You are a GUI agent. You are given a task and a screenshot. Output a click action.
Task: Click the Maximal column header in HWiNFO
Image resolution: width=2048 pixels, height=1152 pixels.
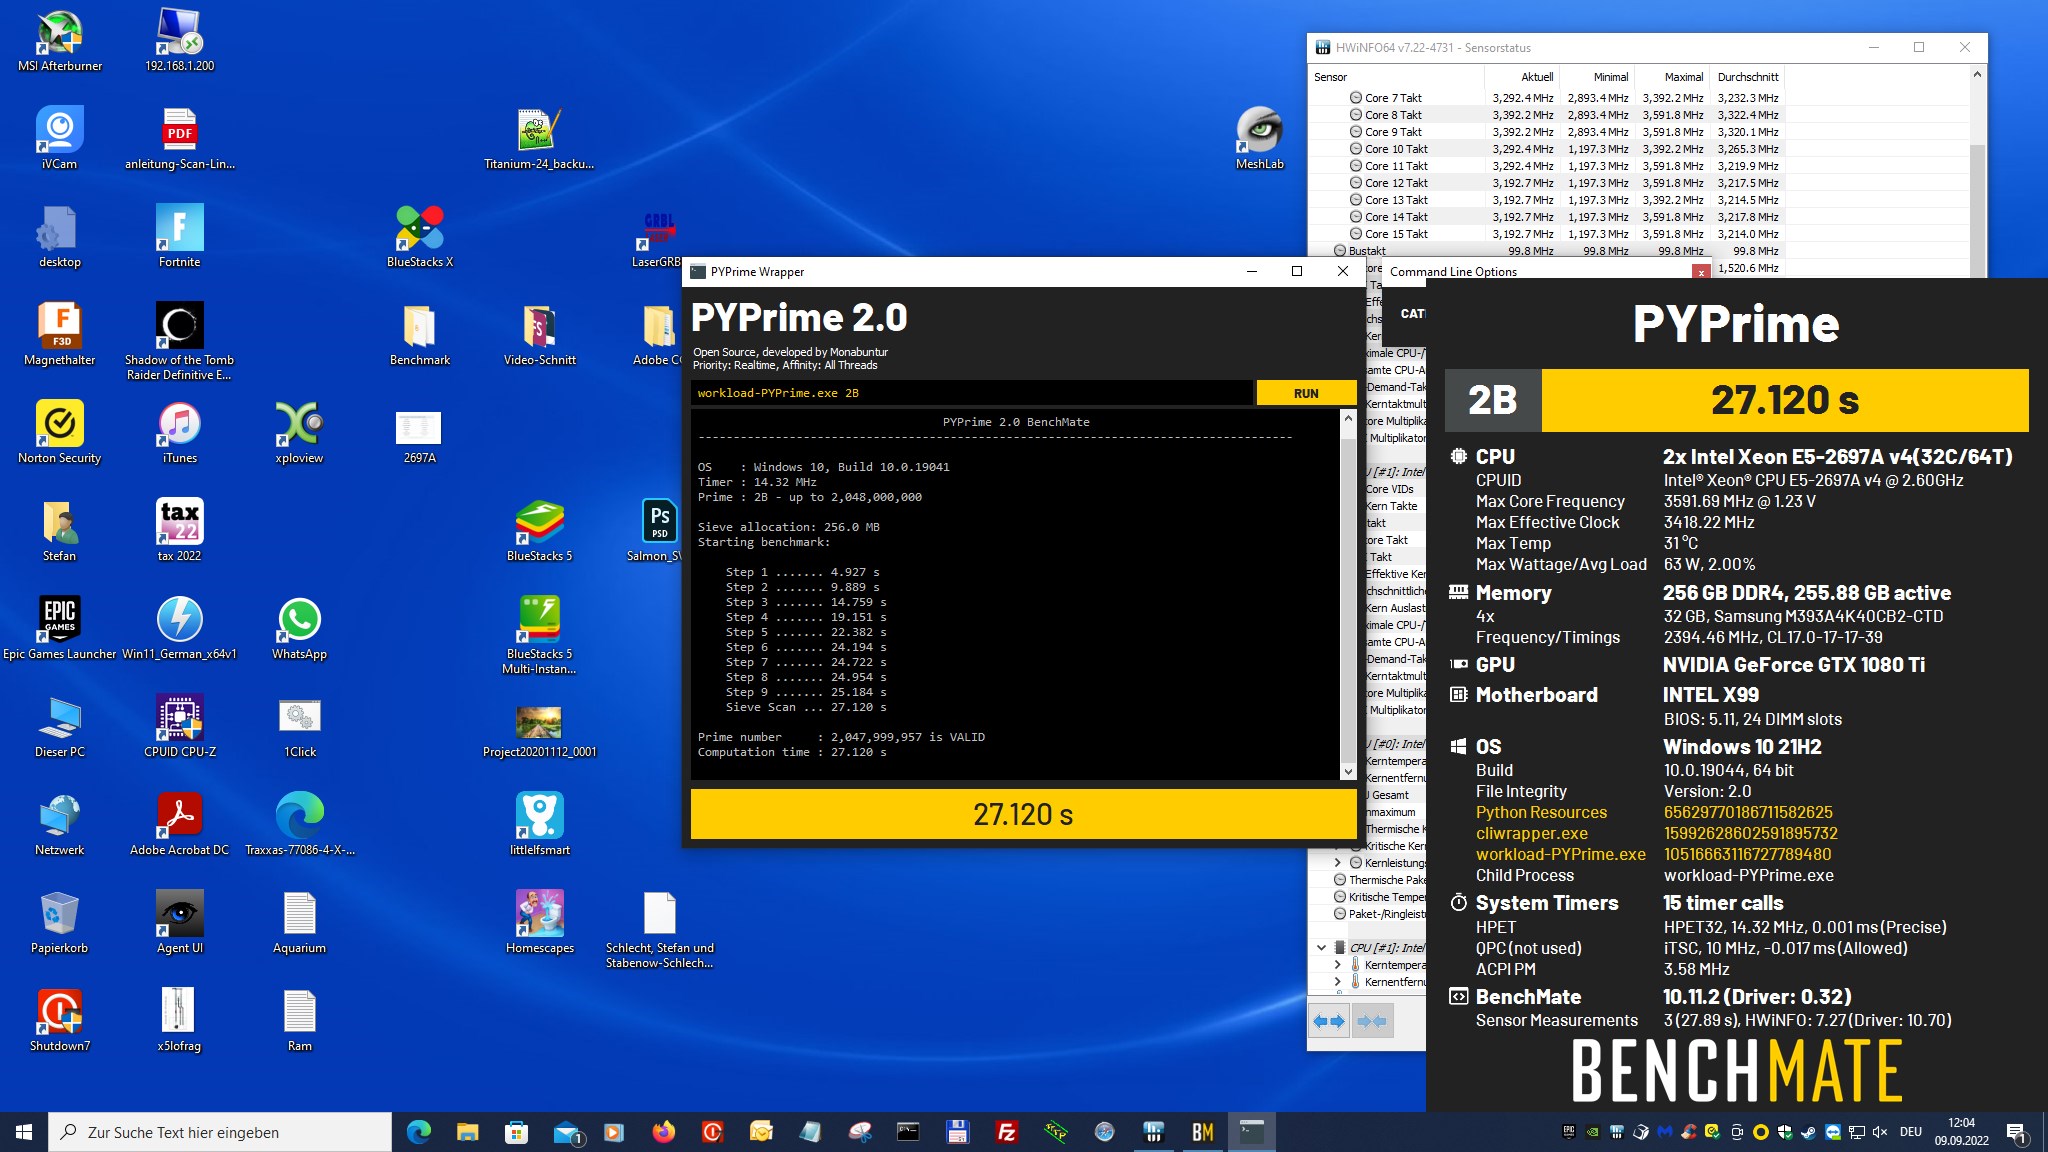tap(1672, 77)
